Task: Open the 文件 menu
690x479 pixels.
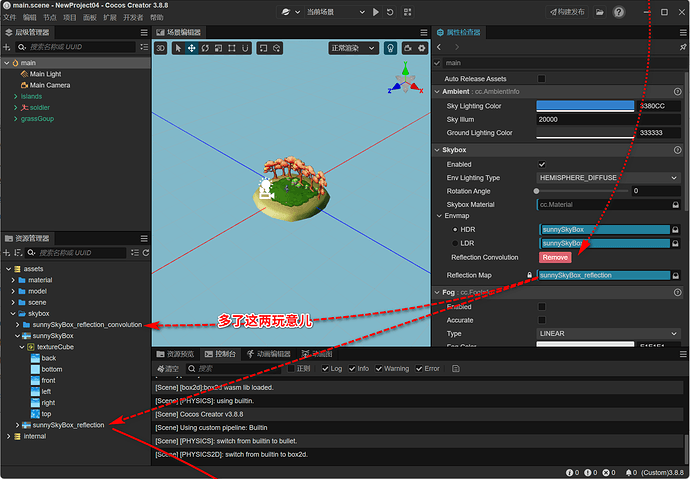Action: [10, 18]
